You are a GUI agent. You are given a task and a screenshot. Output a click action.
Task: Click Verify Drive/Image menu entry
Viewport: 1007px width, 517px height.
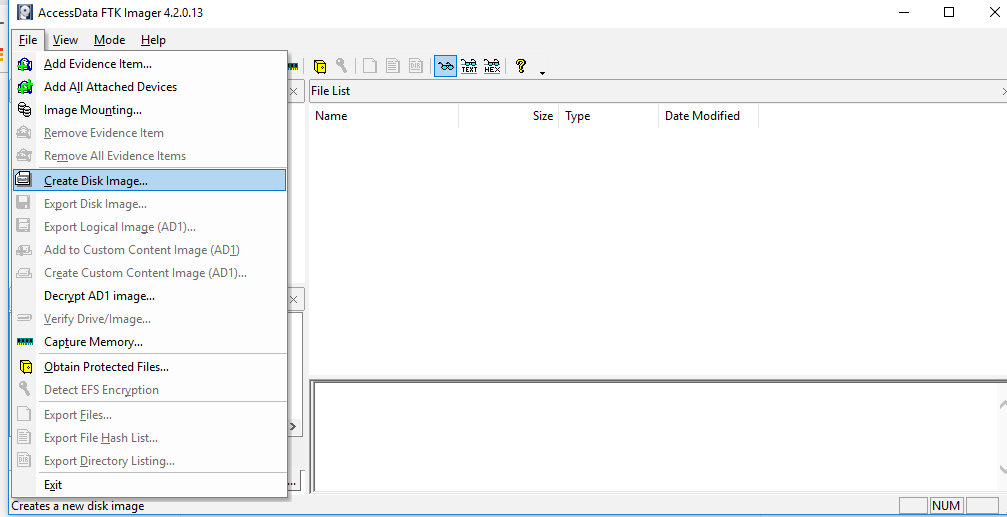pyautogui.click(x=149, y=319)
